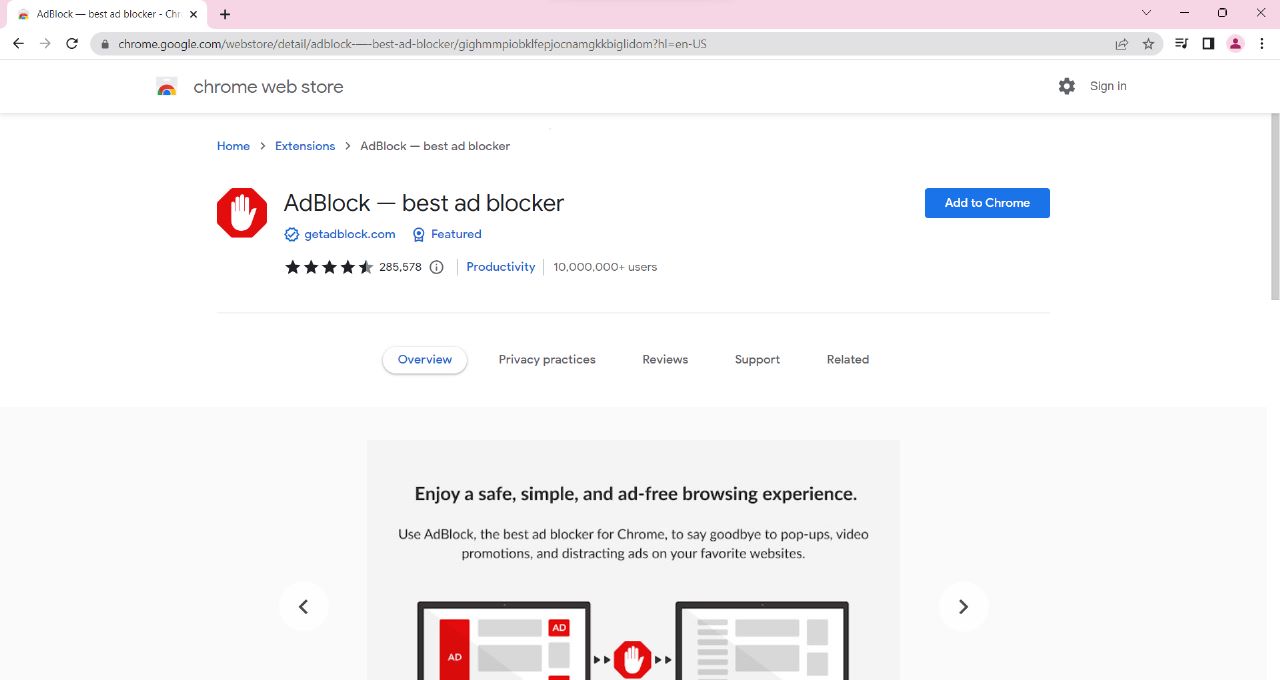Open the media control icon in toolbar
1280x680 pixels.
(1181, 44)
